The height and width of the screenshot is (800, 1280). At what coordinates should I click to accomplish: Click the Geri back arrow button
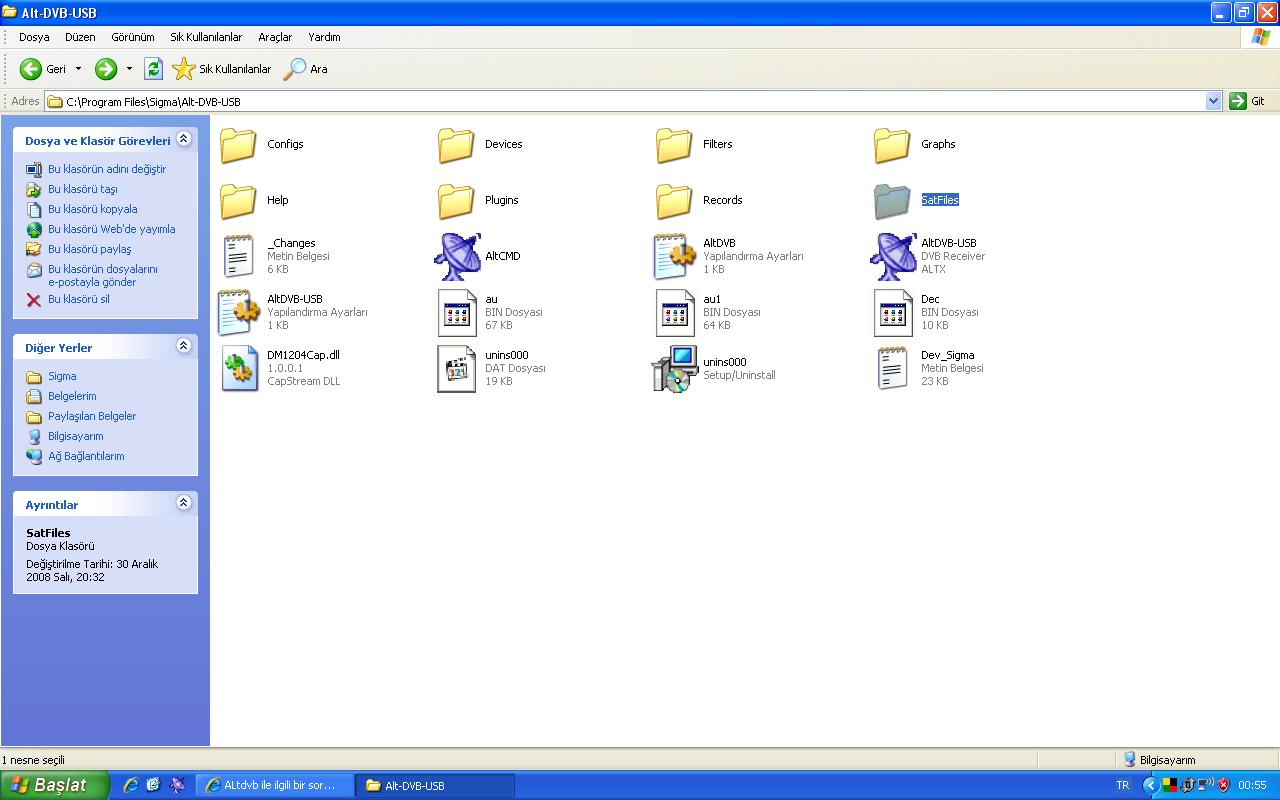point(43,69)
